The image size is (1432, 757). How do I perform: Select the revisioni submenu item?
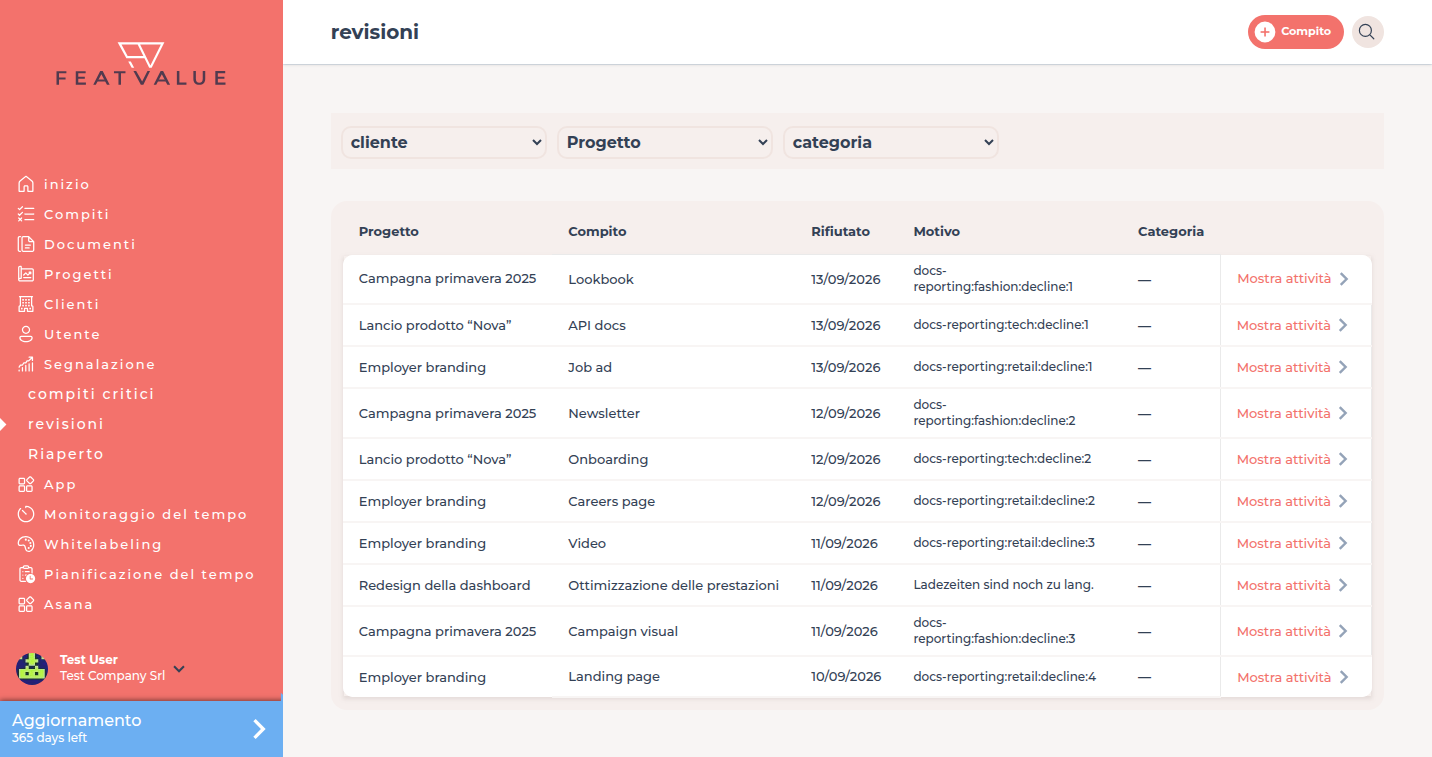[x=66, y=424]
